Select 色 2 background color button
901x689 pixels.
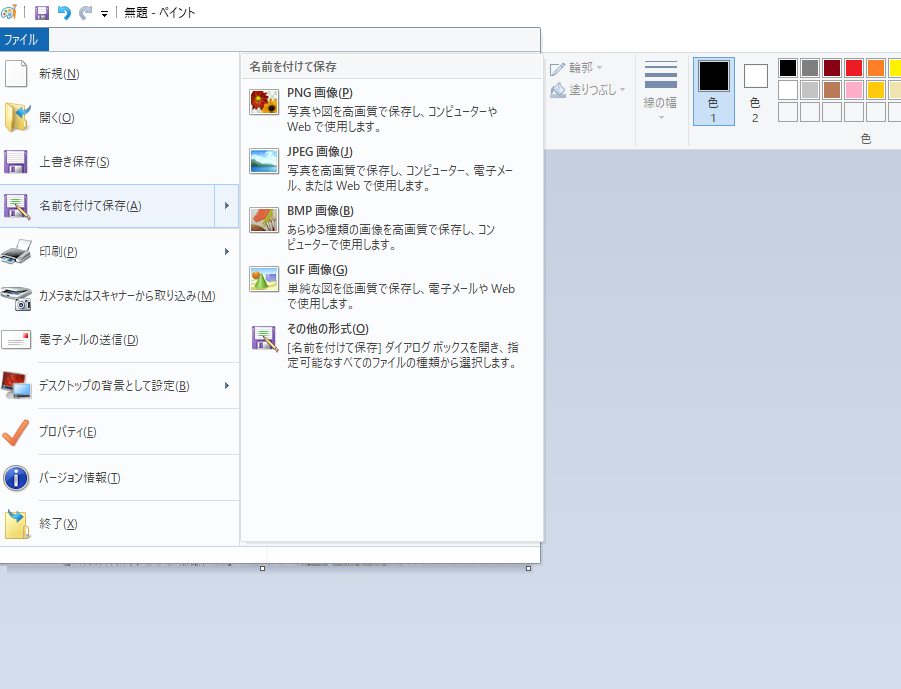[x=756, y=91]
